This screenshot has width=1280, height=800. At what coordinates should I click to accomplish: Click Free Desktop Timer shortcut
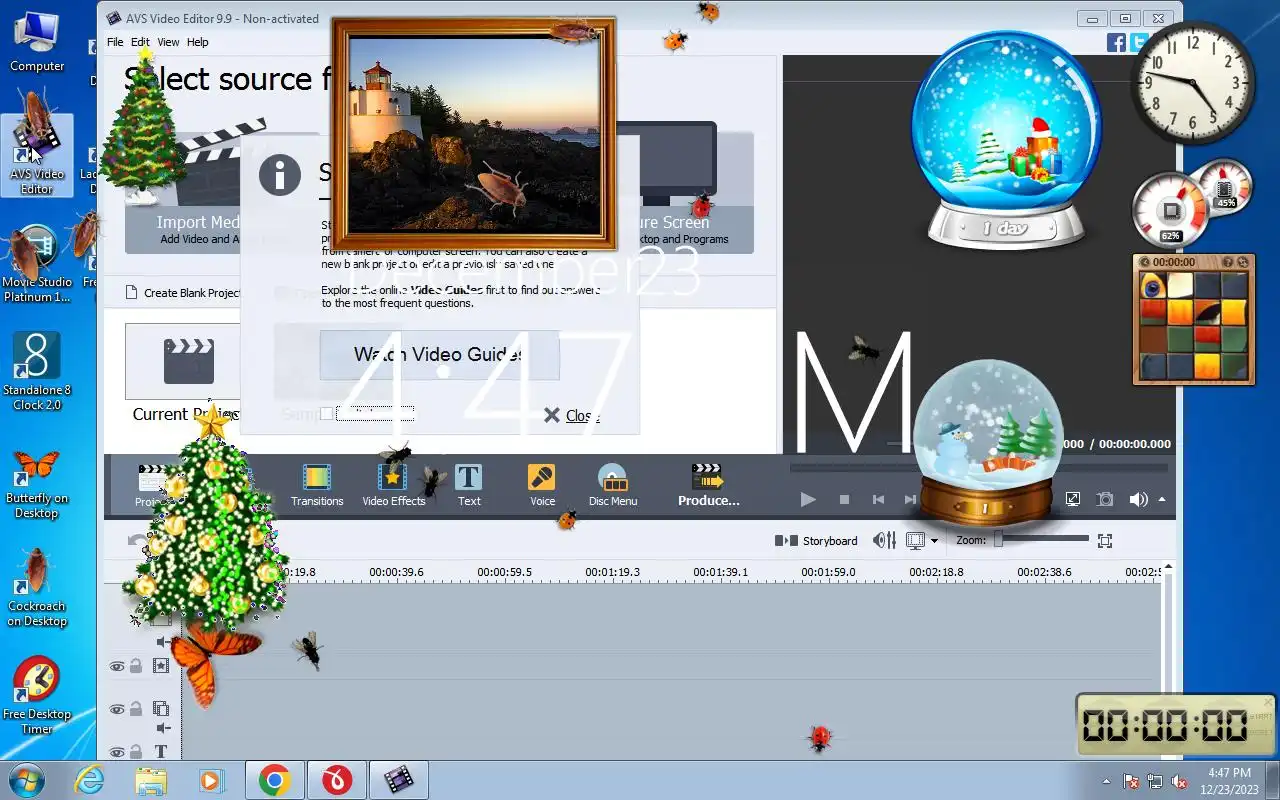(x=37, y=696)
